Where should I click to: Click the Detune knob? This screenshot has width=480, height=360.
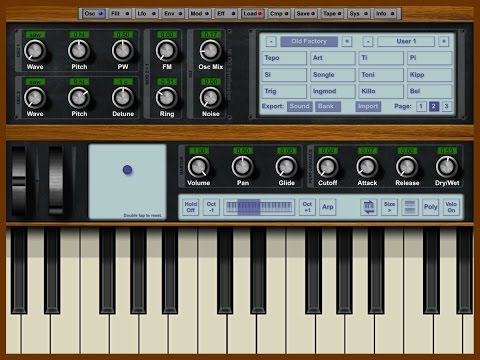(x=123, y=98)
